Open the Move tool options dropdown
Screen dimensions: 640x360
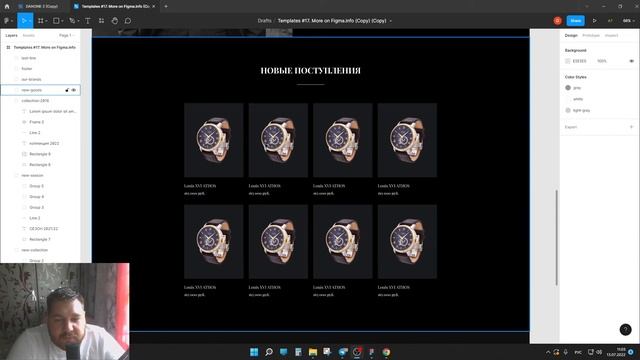pos(30,21)
